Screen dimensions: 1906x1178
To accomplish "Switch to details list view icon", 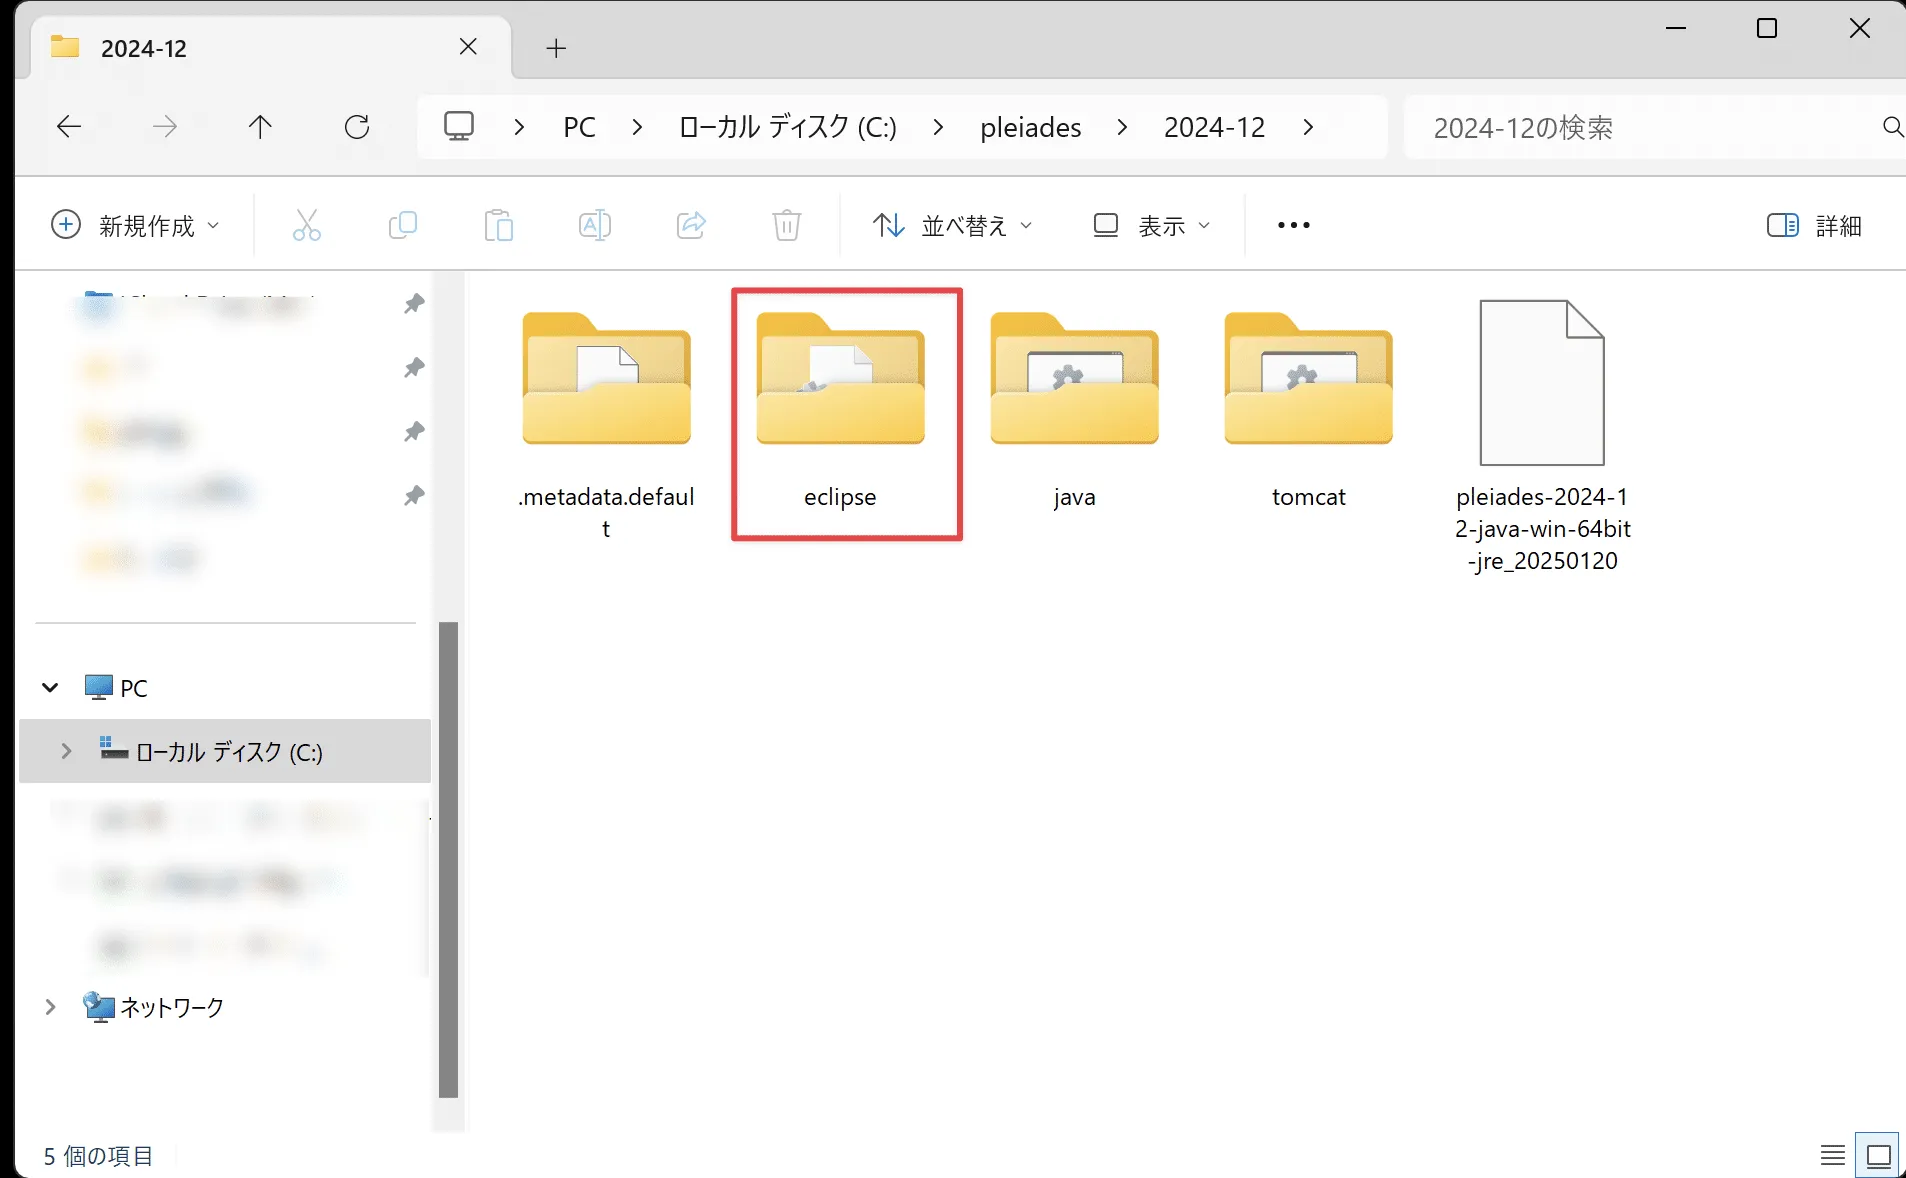I will point(1833,1156).
